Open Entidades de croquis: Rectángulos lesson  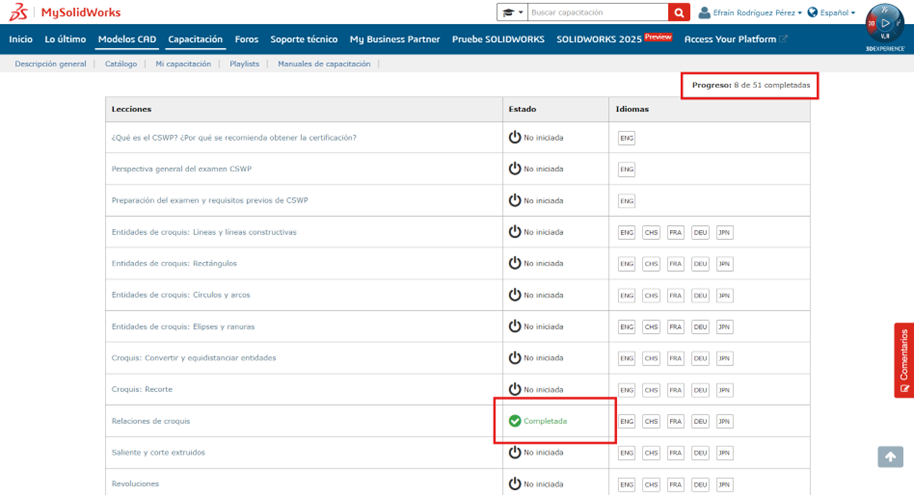point(174,264)
